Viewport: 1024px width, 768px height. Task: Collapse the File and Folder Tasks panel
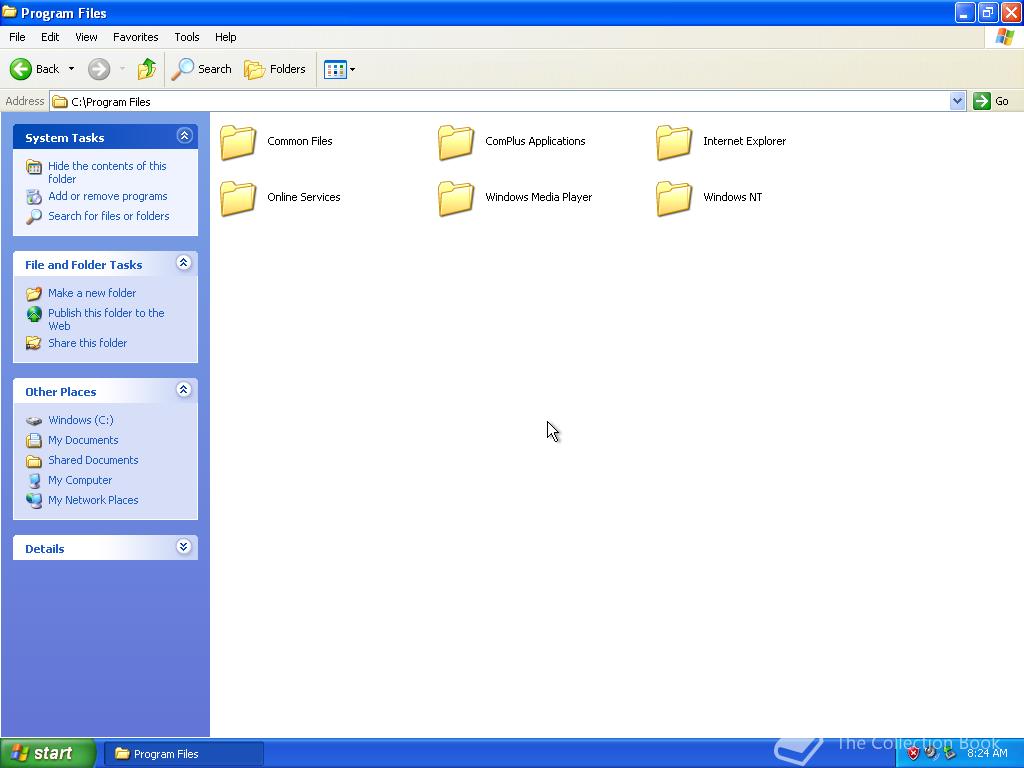point(184,263)
